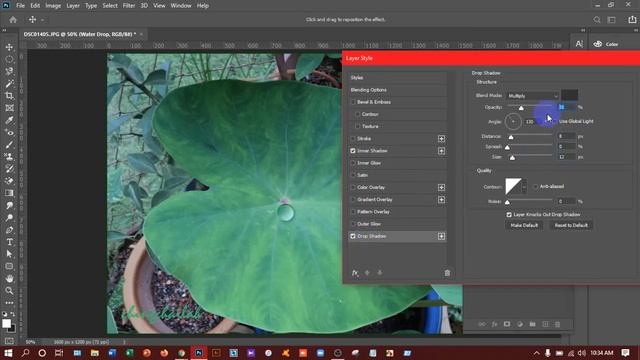
Task: Click the Make Default button
Action: tap(524, 225)
